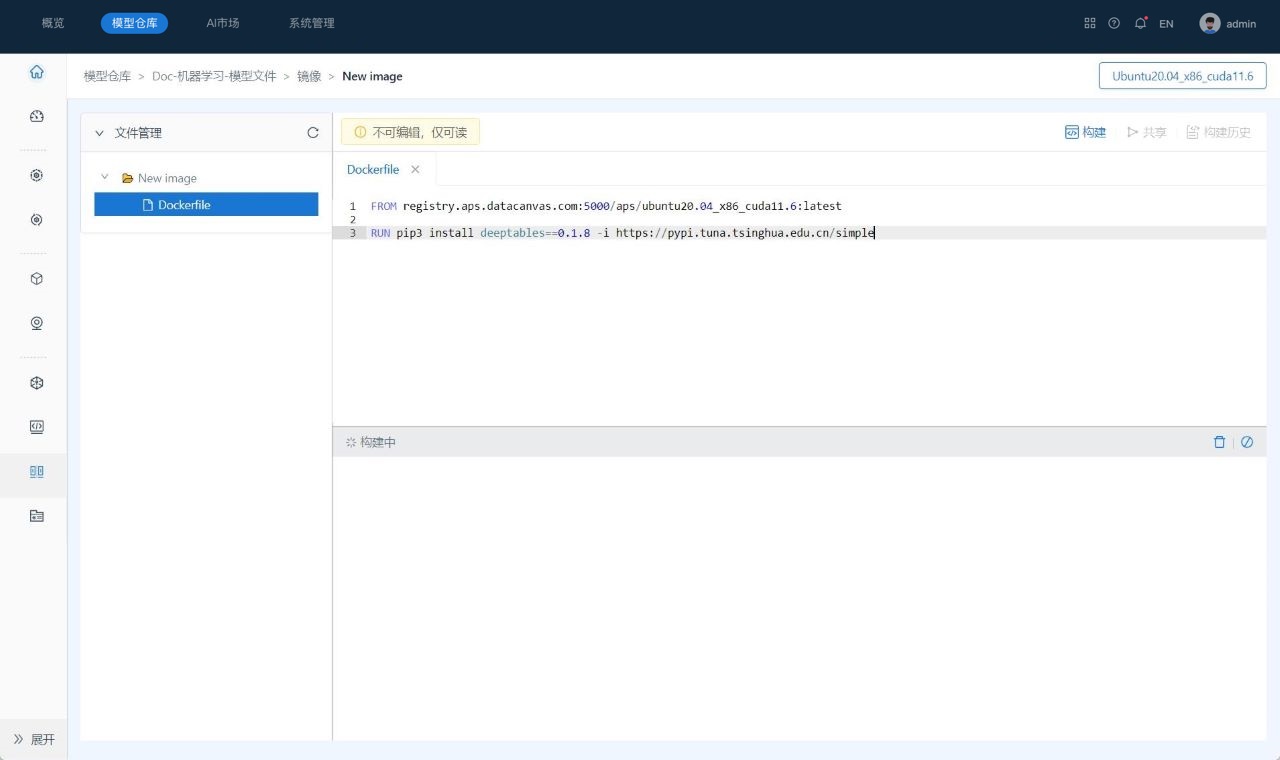Viewport: 1280px width, 760px height.
Task: Click the trash icon in build log panel
Action: [x=1219, y=442]
